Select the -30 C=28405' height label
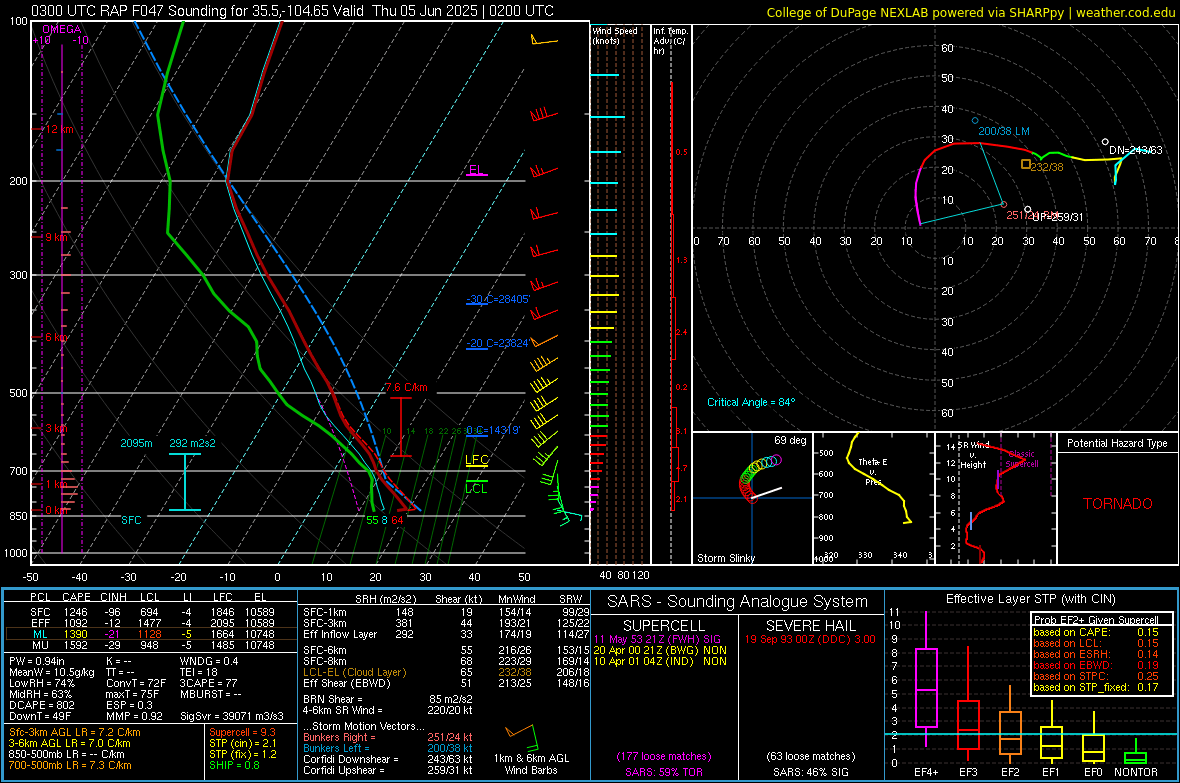 coord(498,299)
